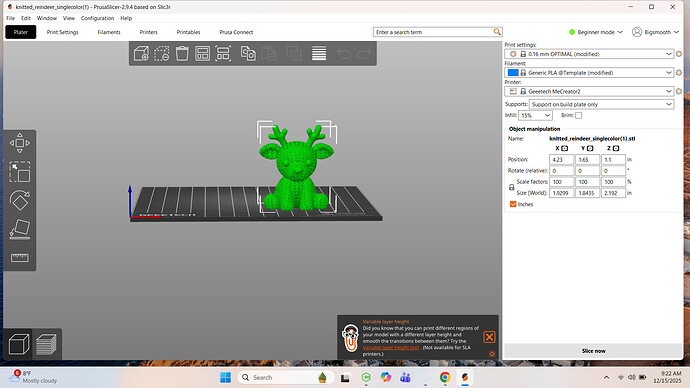
Task: Open the Windows Start menu
Action: [x=225, y=377]
